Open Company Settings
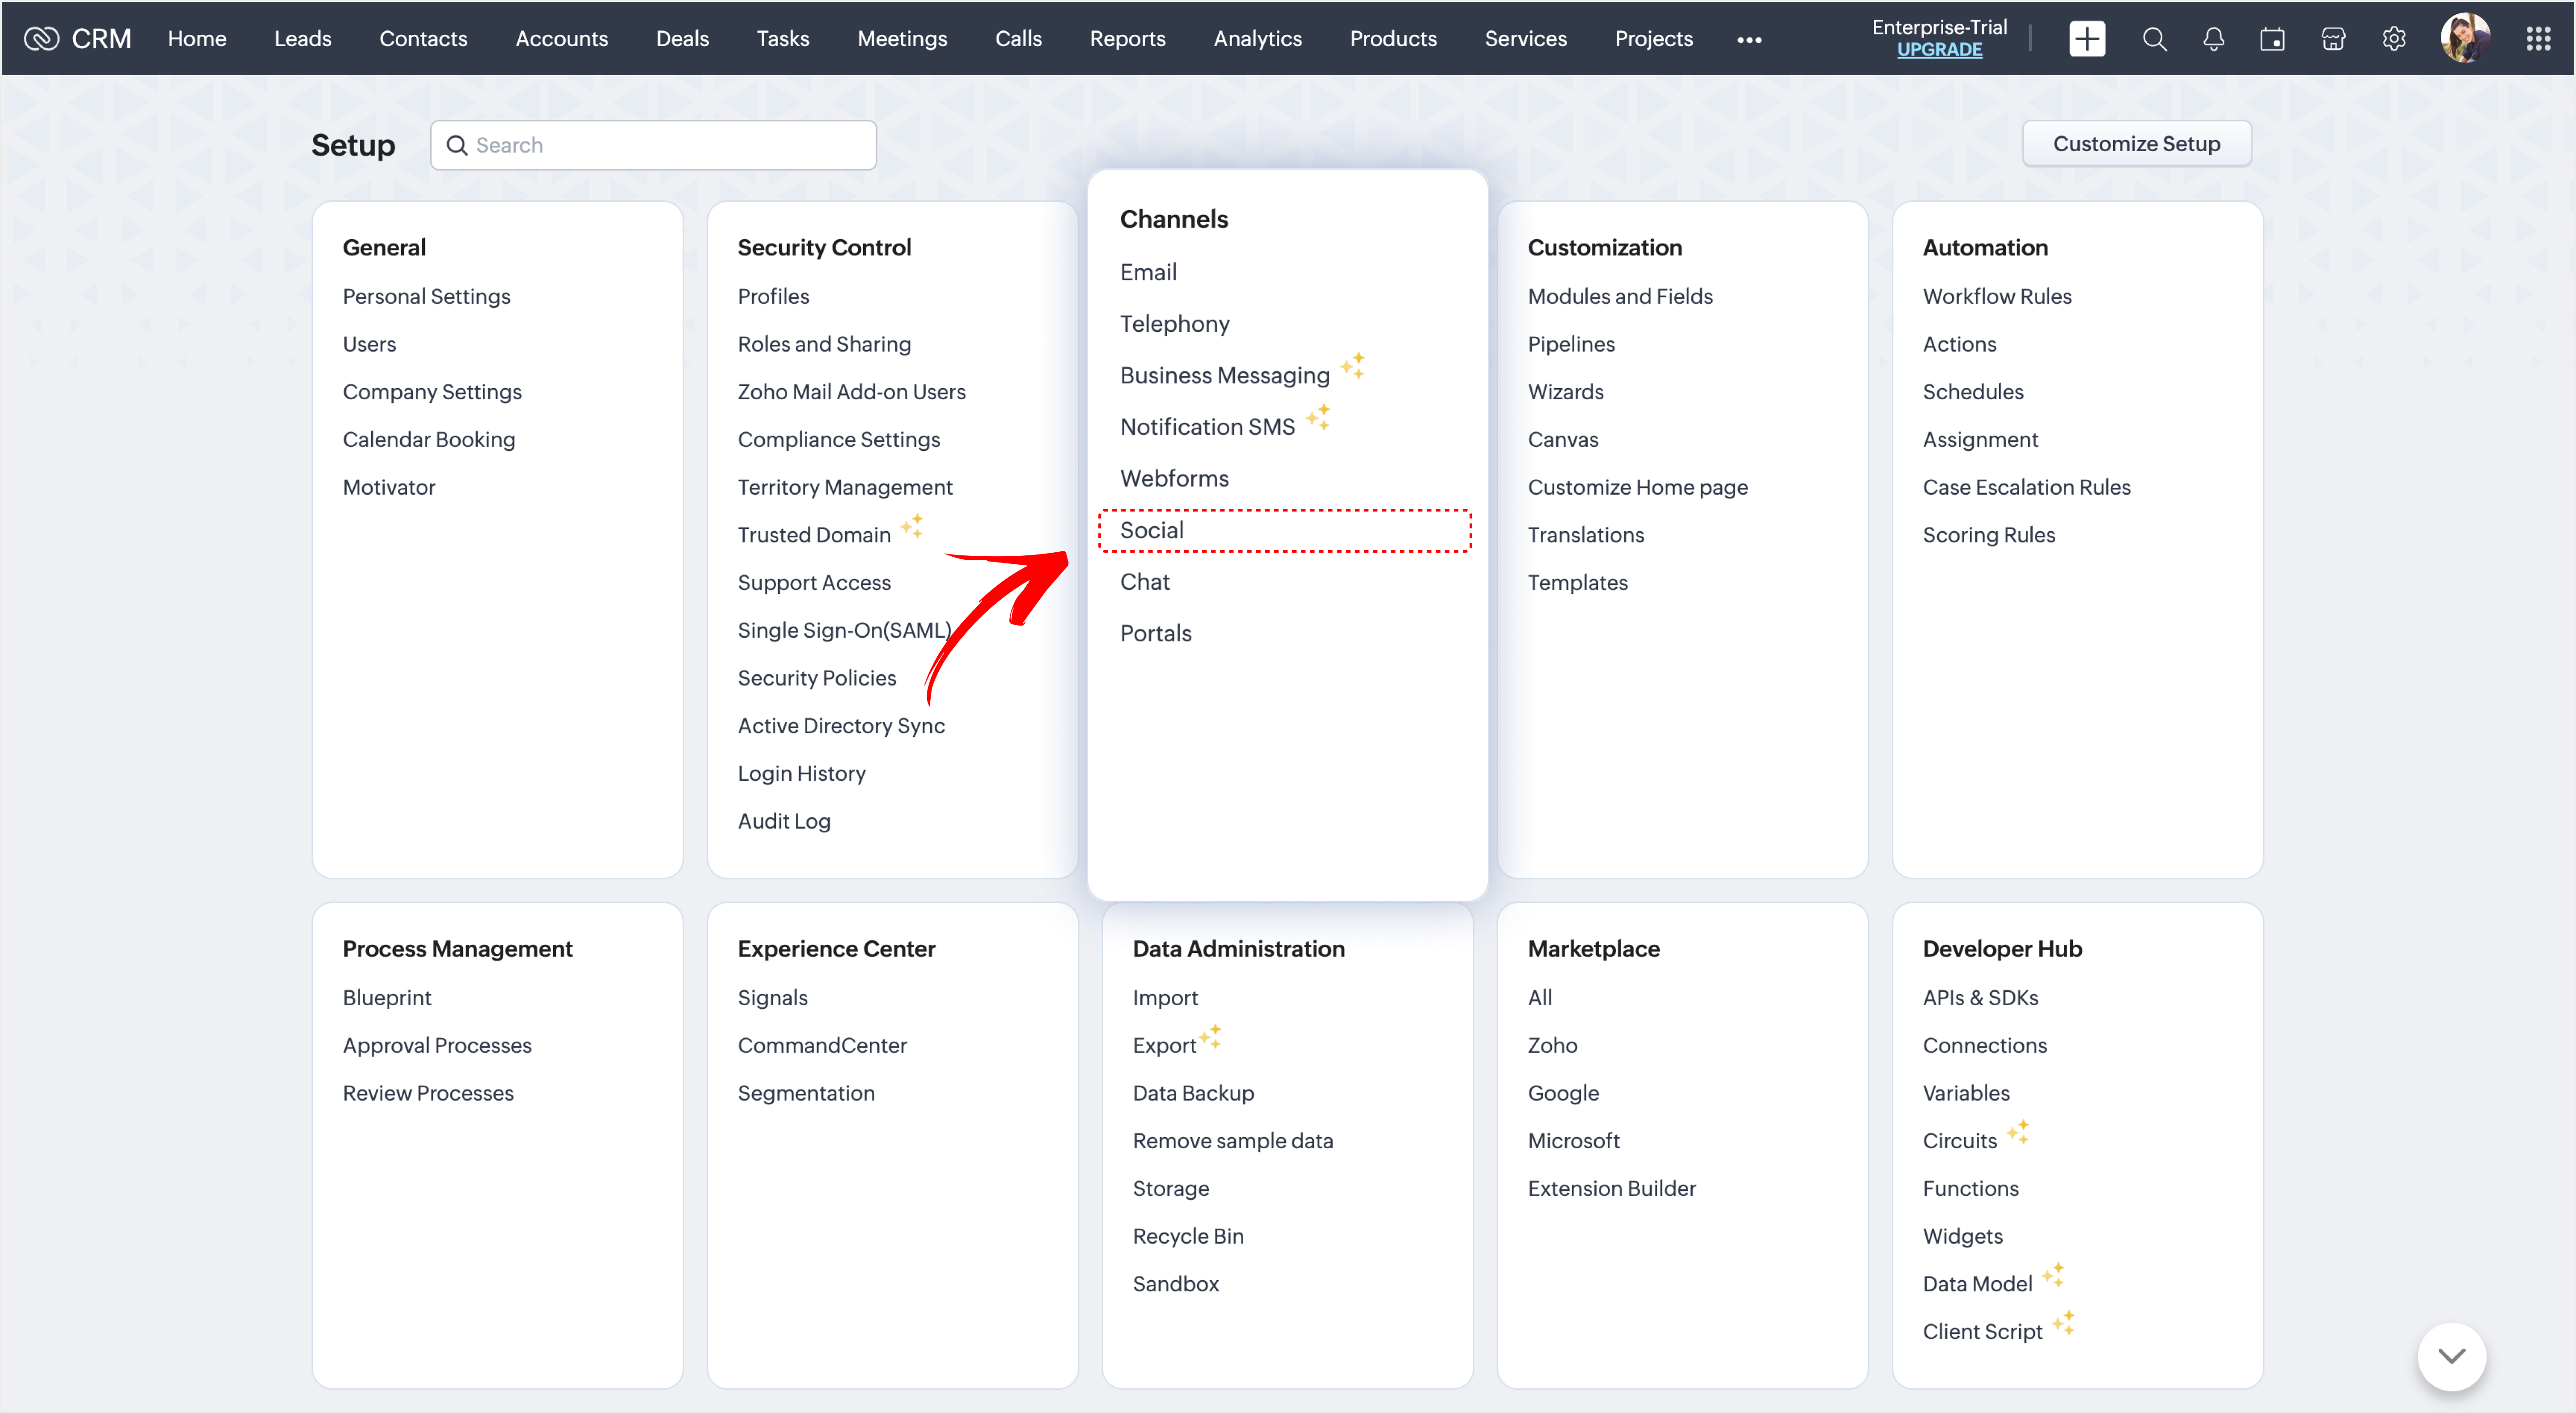2576x1413 pixels. [432, 392]
